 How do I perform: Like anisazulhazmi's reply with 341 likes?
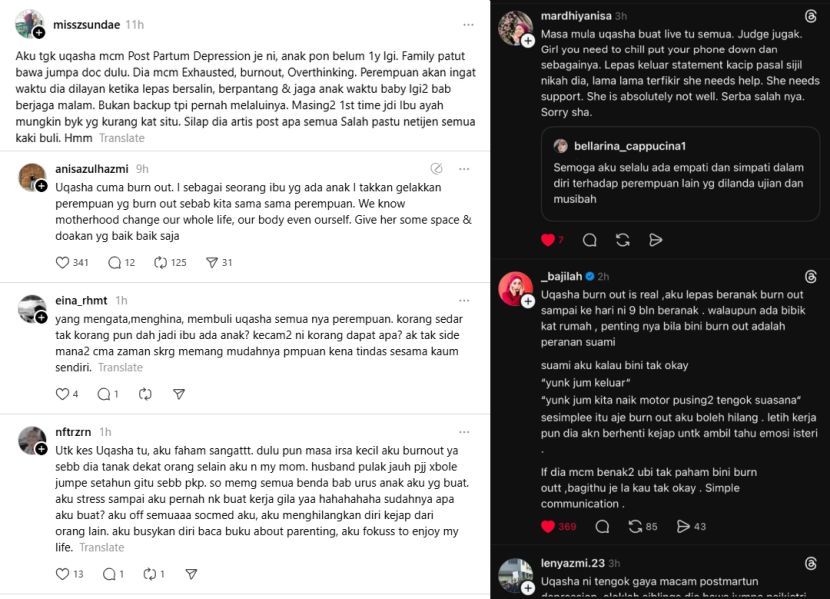pyautogui.click(x=64, y=263)
